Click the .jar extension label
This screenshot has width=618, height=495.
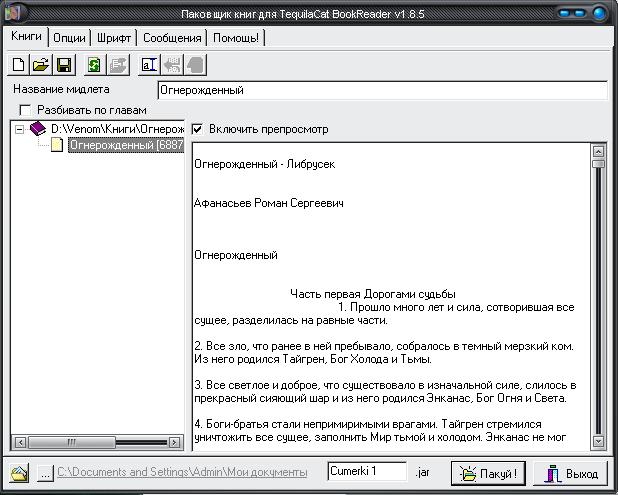[x=422, y=472]
